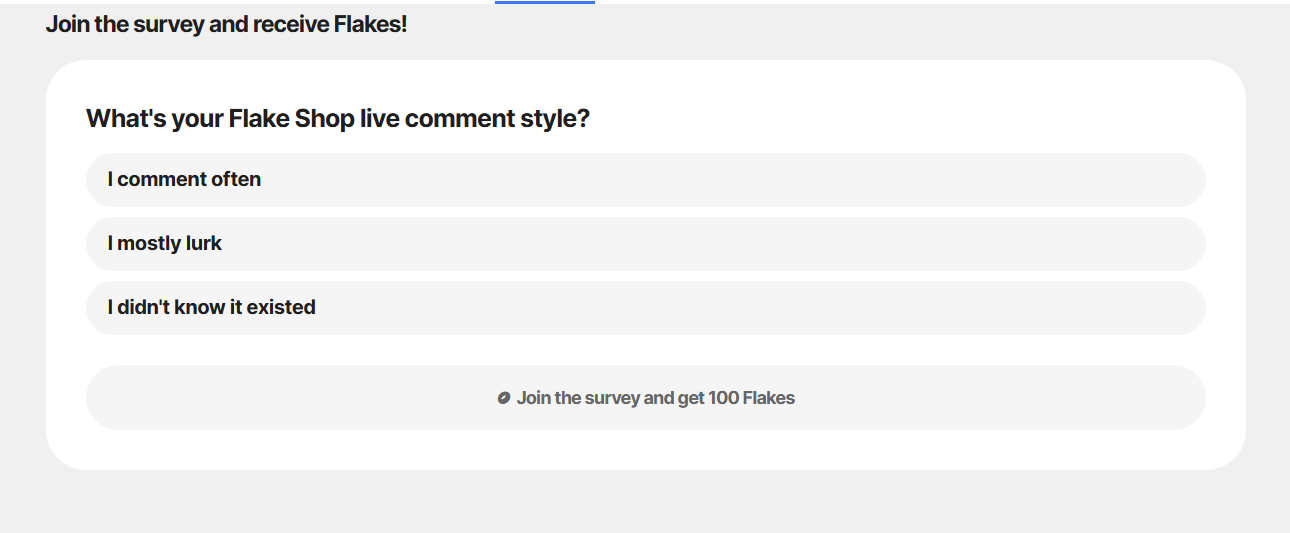Click the "I didn't know it existed" text label

[x=211, y=308]
